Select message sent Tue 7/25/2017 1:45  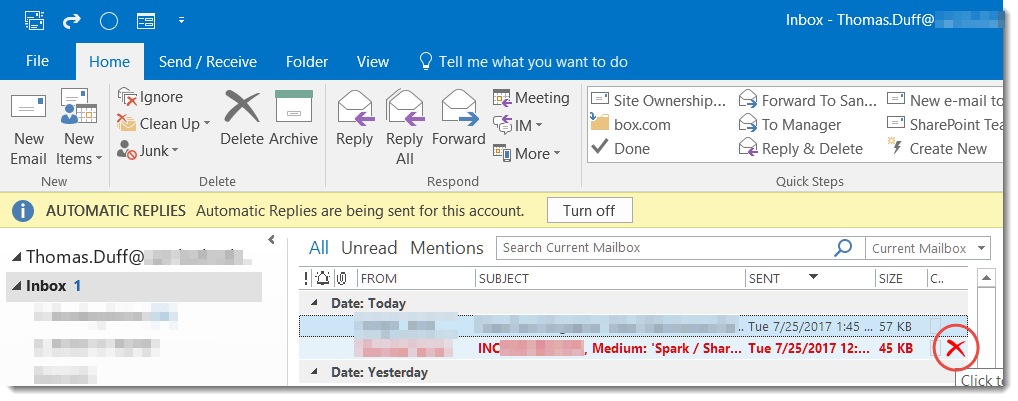[x=634, y=326]
